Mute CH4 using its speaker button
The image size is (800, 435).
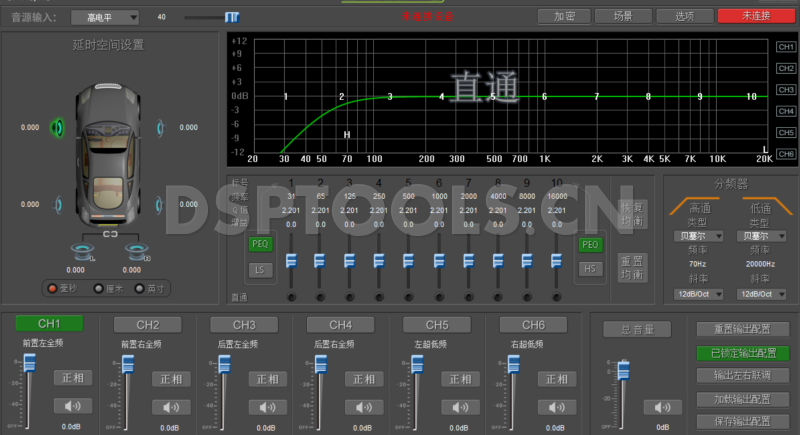click(362, 406)
